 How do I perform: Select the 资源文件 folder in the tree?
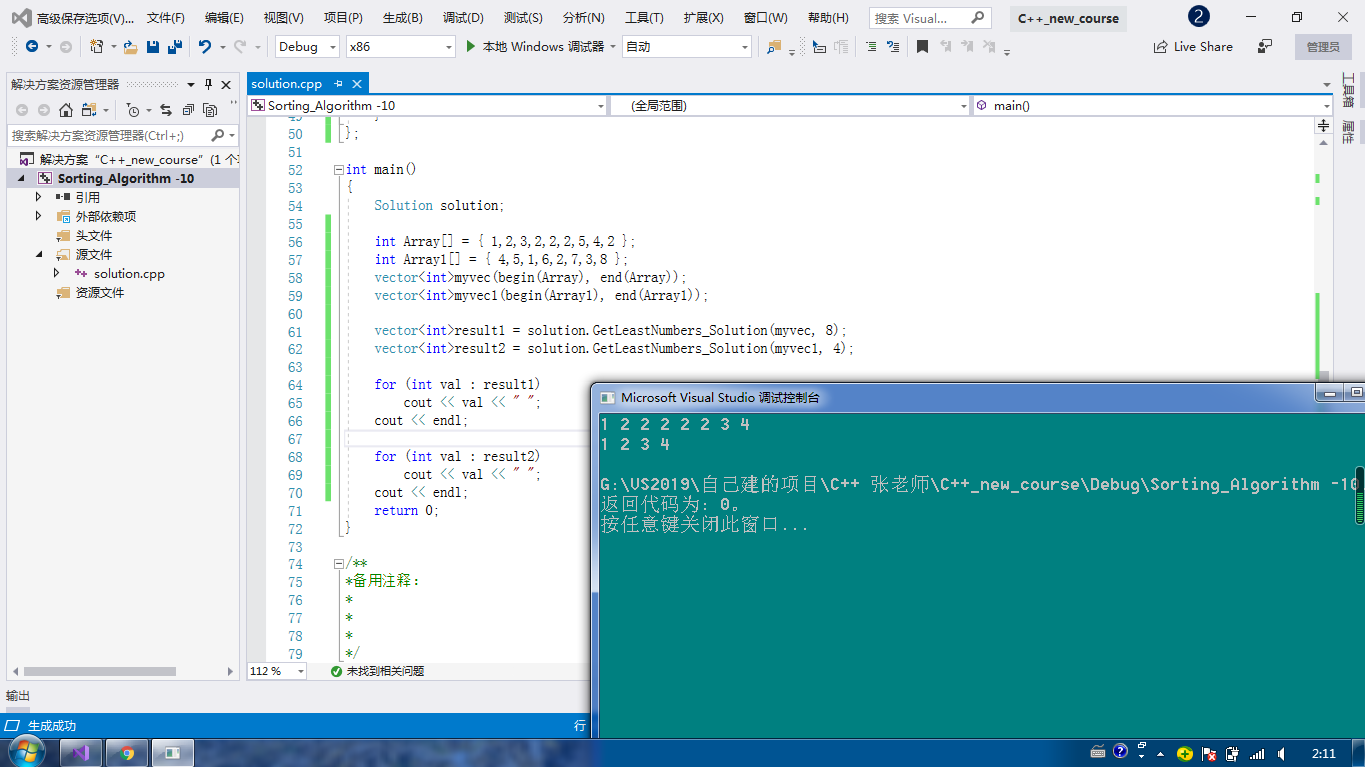[100, 292]
